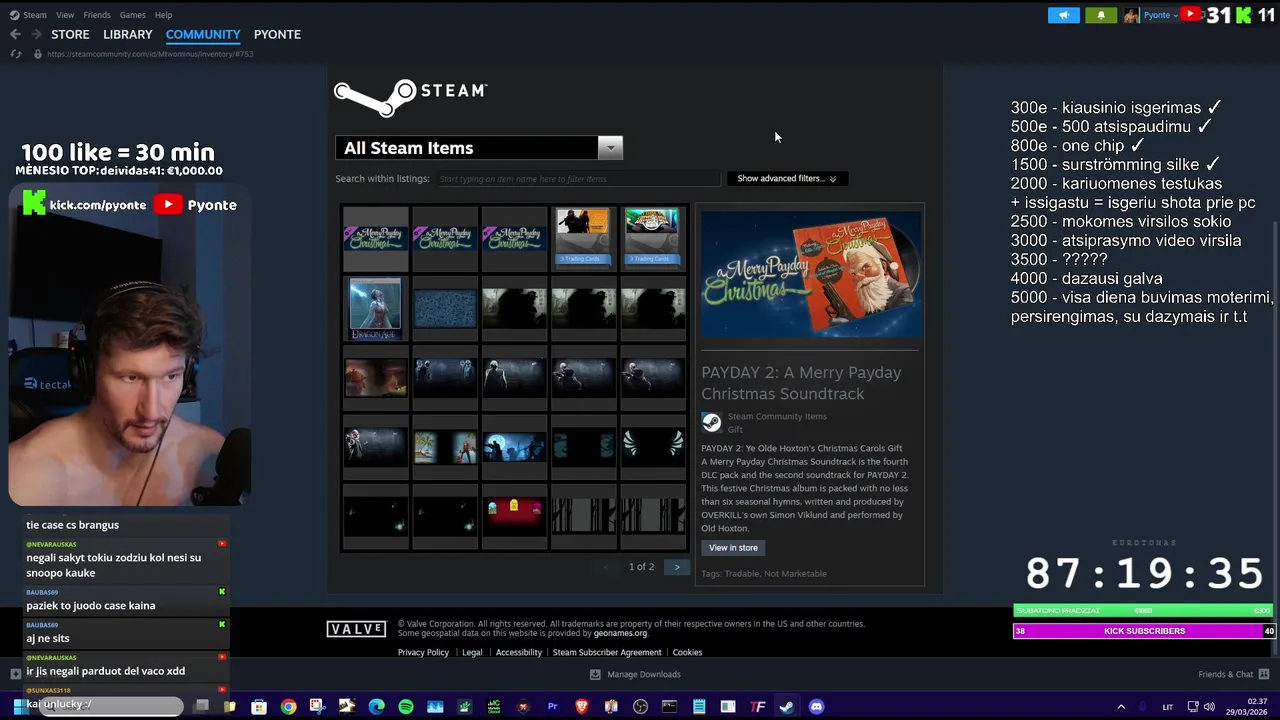Screen dimensions: 1280x720
Task: Reload the Steam community page
Action: (15, 54)
